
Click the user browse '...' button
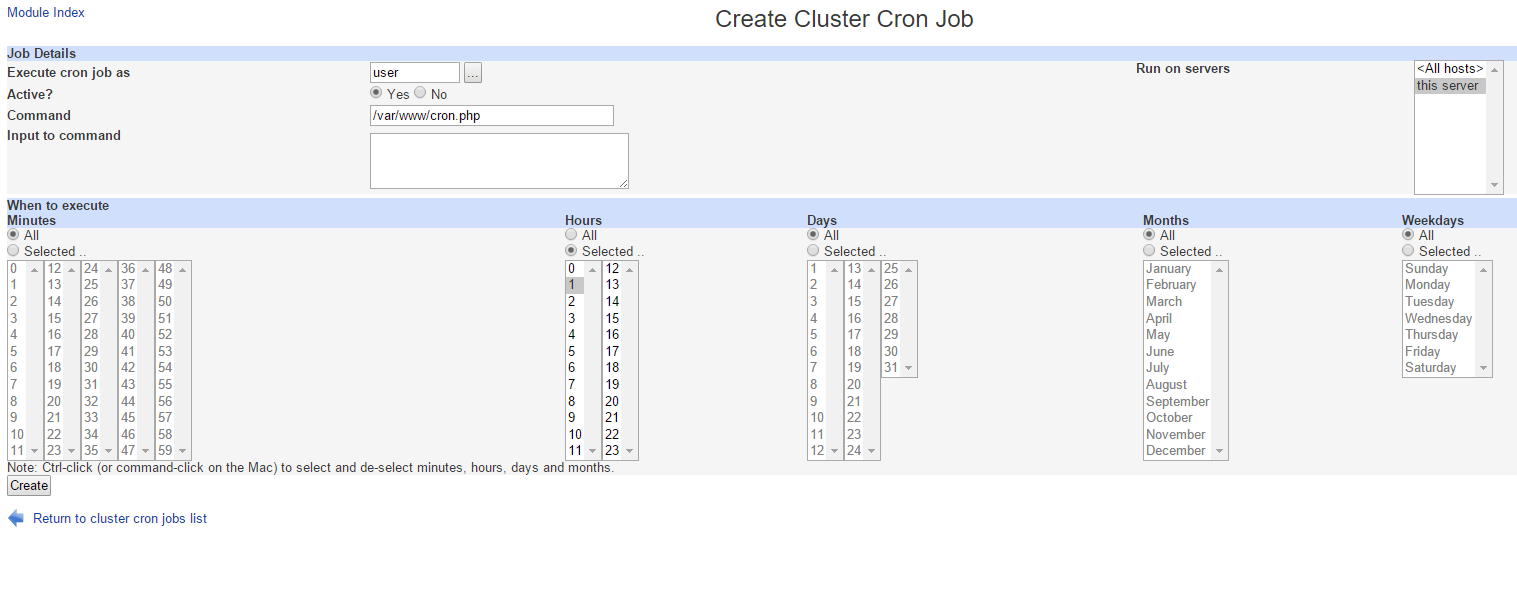click(x=473, y=73)
